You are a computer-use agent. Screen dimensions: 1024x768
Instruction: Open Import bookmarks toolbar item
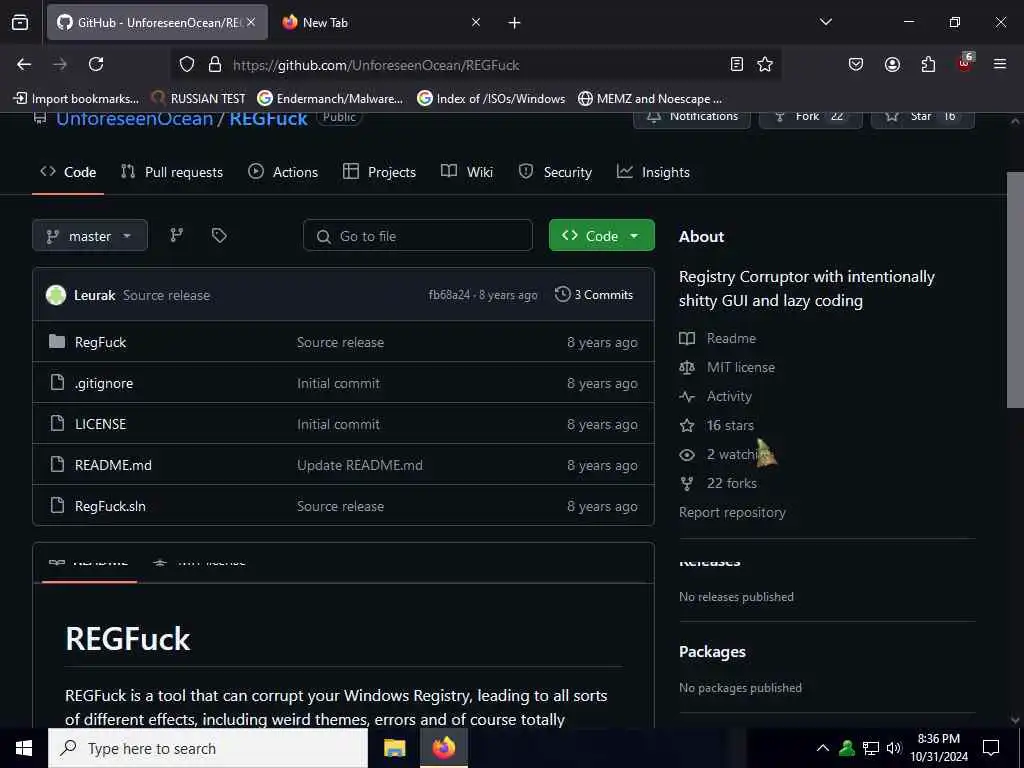(76, 99)
